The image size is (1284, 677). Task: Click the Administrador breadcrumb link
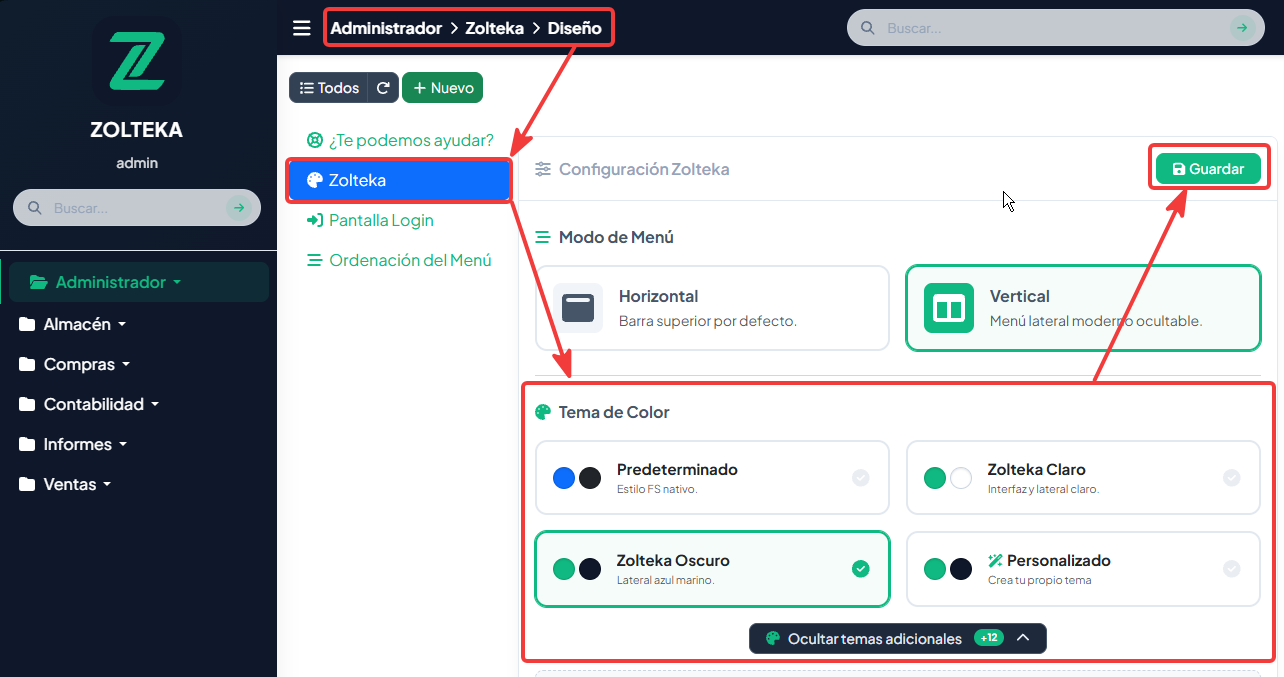tap(386, 28)
